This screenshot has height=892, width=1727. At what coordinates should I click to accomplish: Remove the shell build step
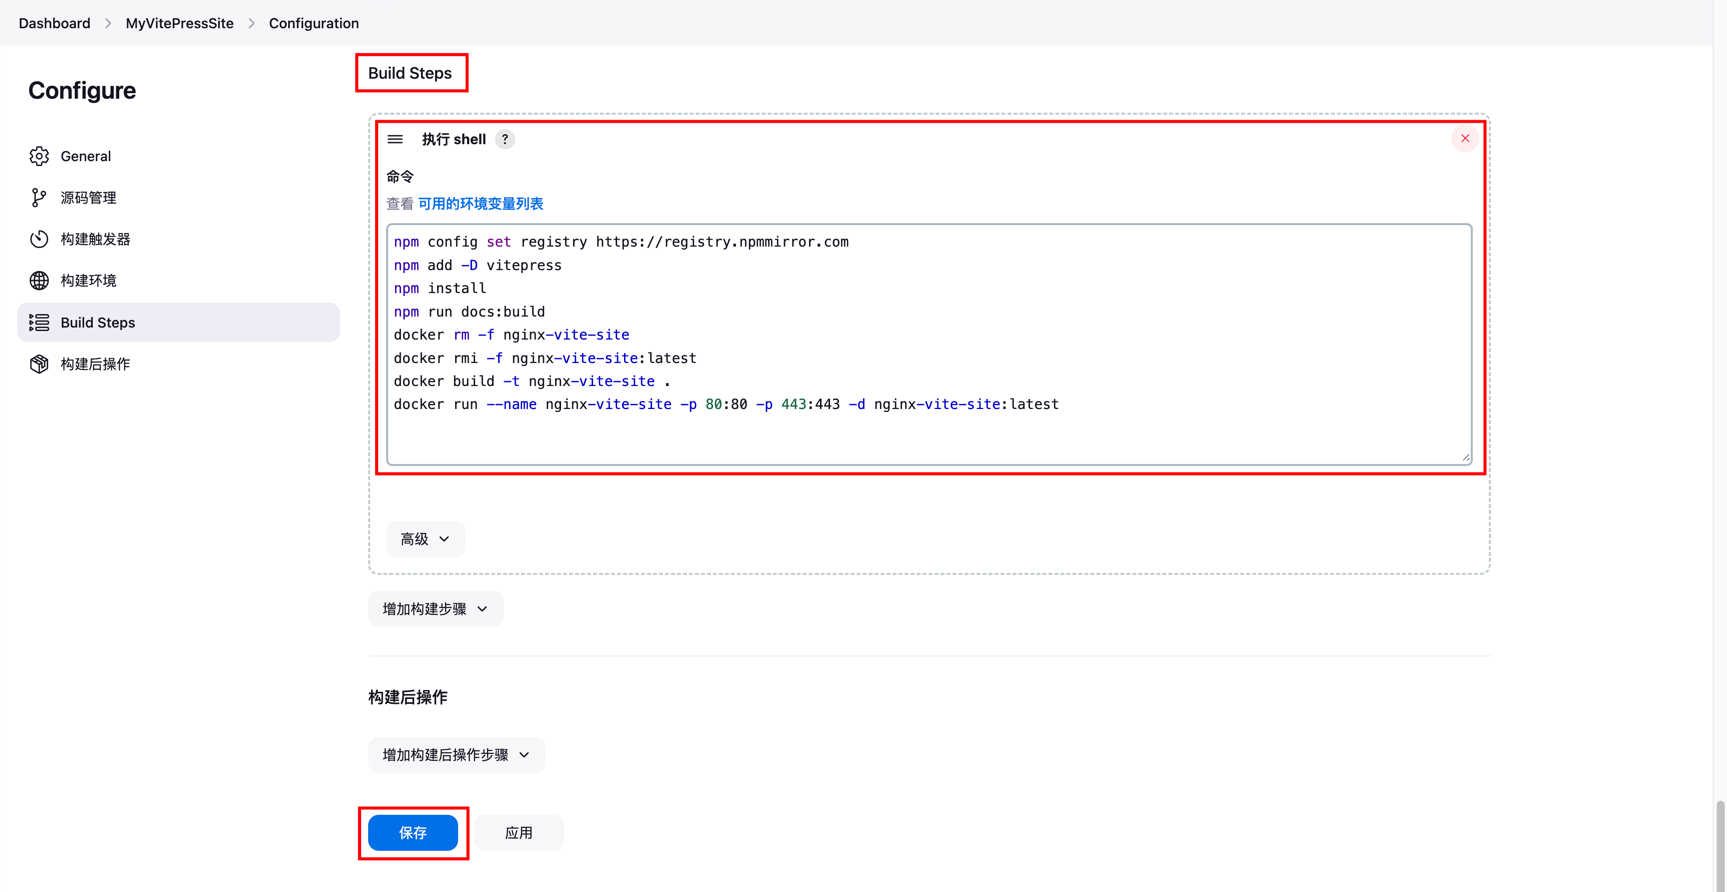tap(1464, 138)
